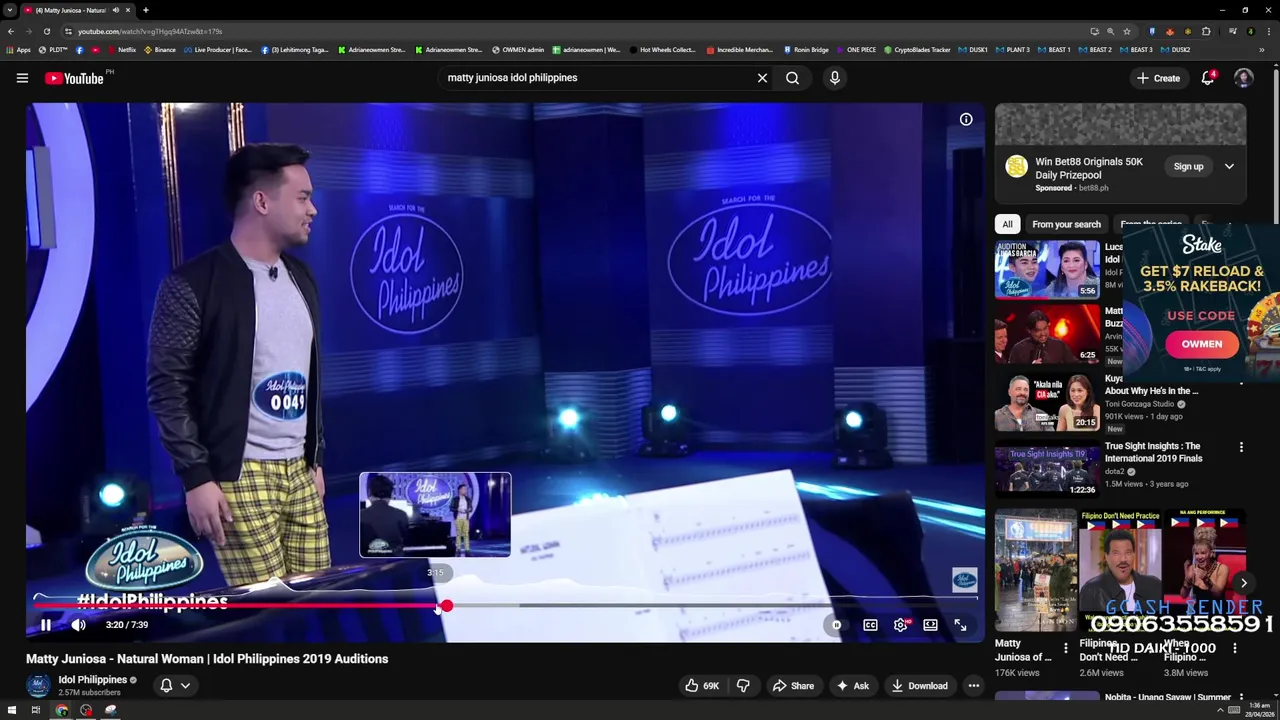Open the Idol Philippines channel name link
1280x720 pixels.
coord(92,680)
